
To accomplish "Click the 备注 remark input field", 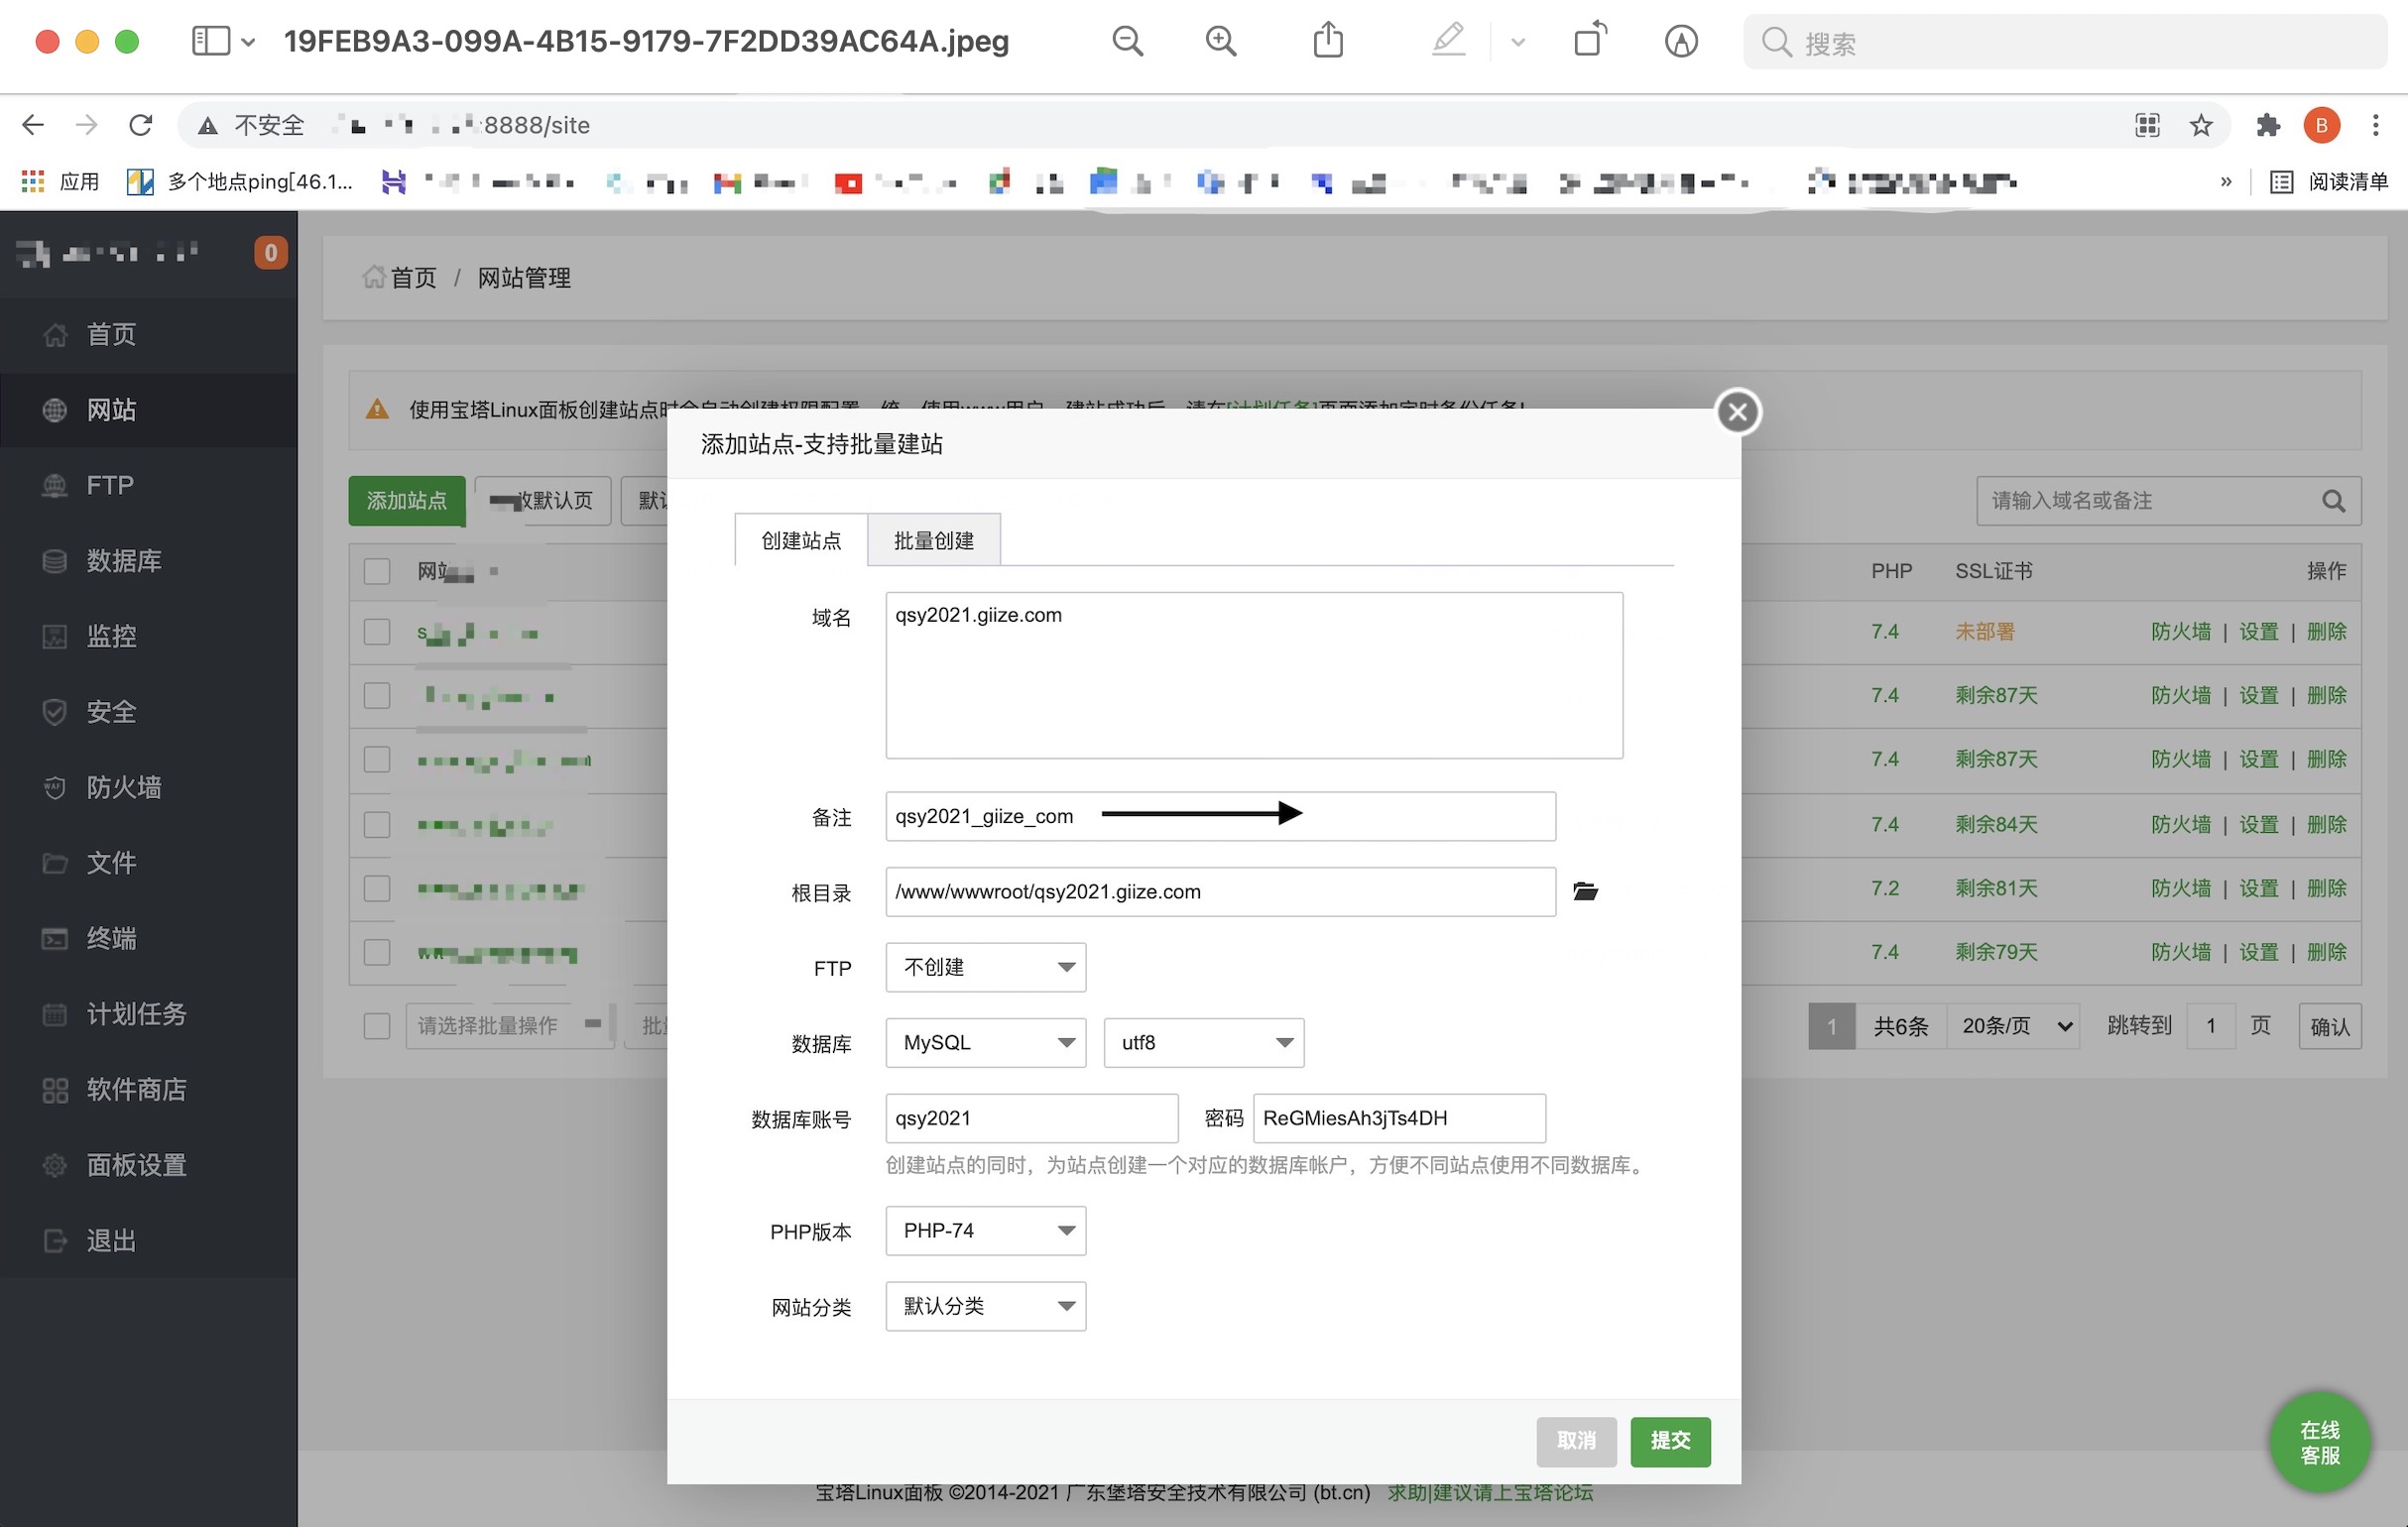I will (x=1220, y=816).
